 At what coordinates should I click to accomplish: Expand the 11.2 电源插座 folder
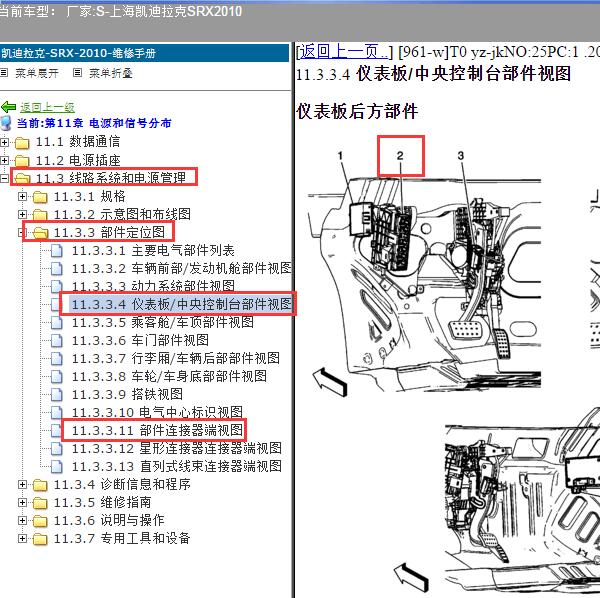pyautogui.click(x=4, y=160)
